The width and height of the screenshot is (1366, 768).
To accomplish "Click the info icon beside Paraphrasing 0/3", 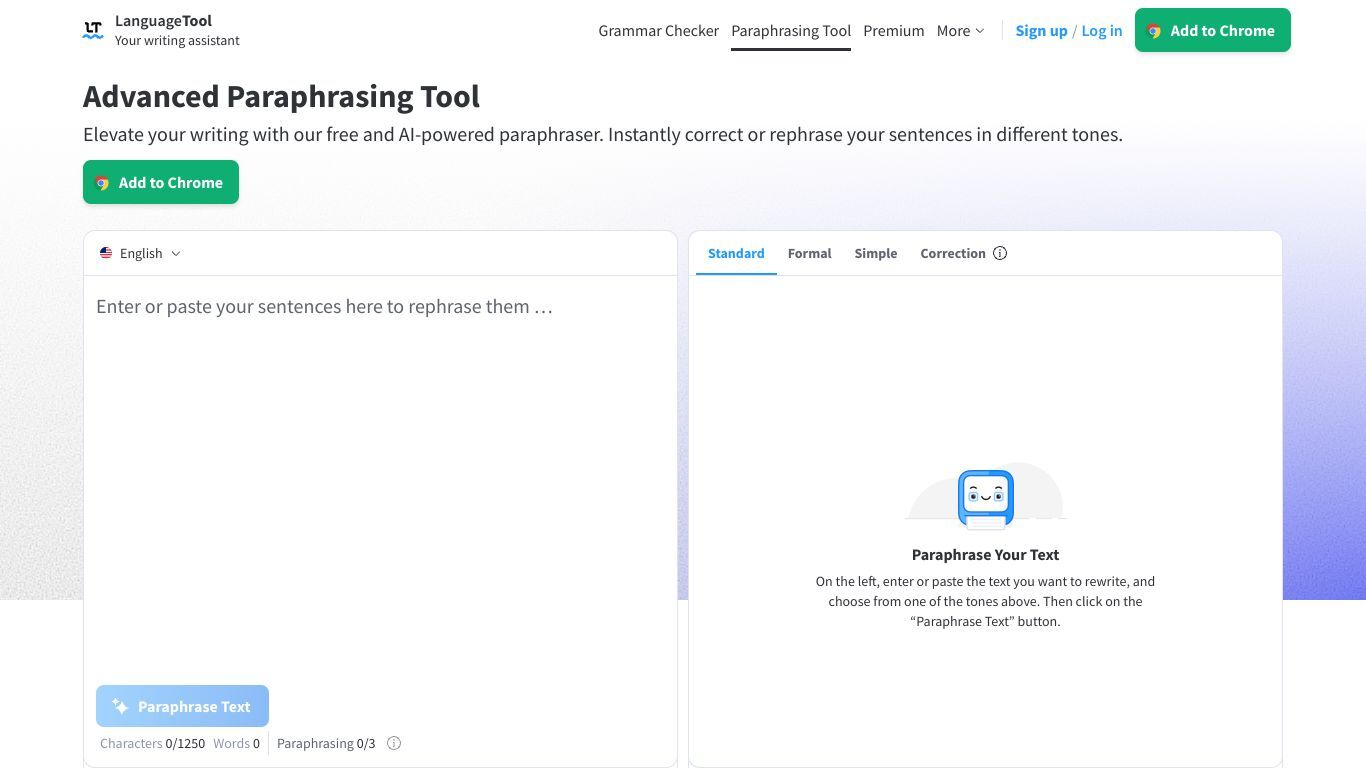I will pyautogui.click(x=394, y=743).
